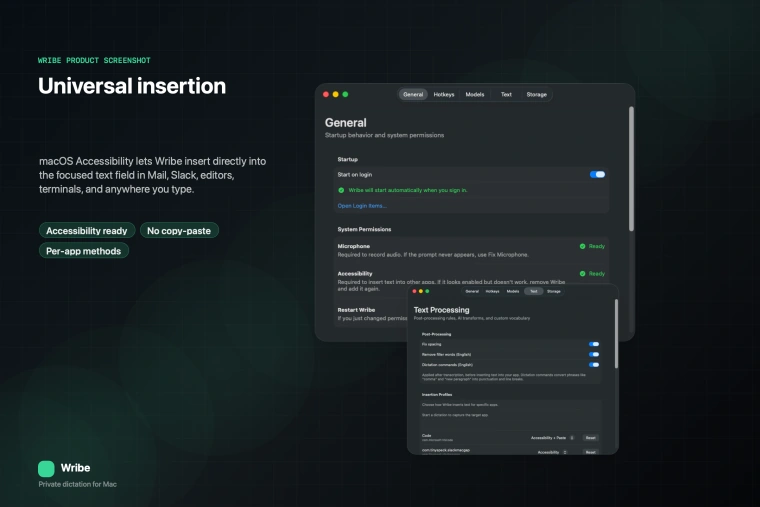Image resolution: width=760 pixels, height=507 pixels.
Task: Close the General settings window
Action: pyautogui.click(x=325, y=94)
